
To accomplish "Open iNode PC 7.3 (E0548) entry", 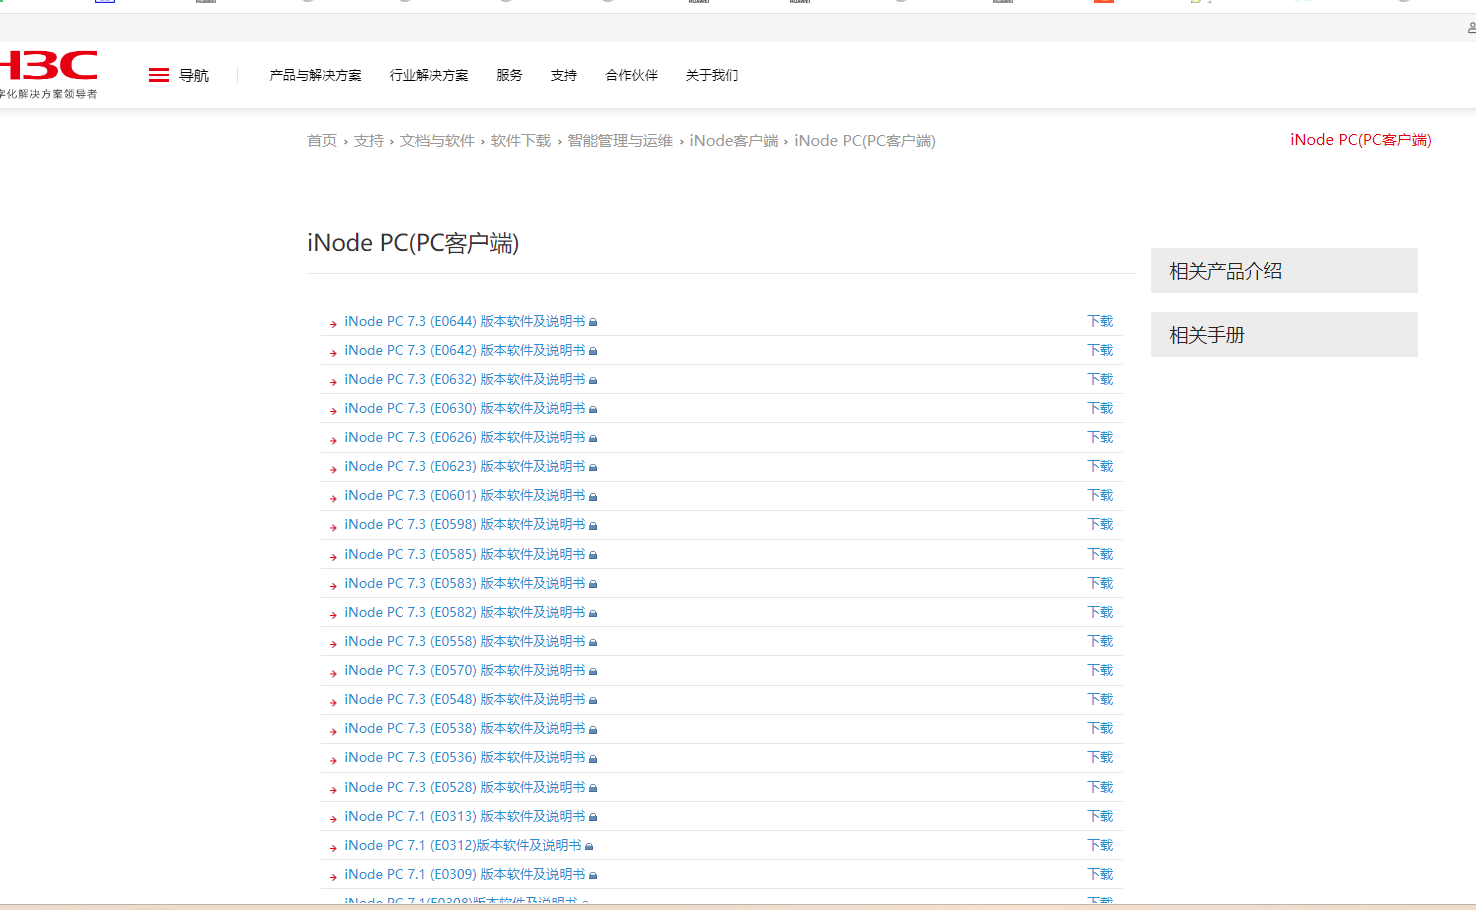I will pyautogui.click(x=465, y=699).
